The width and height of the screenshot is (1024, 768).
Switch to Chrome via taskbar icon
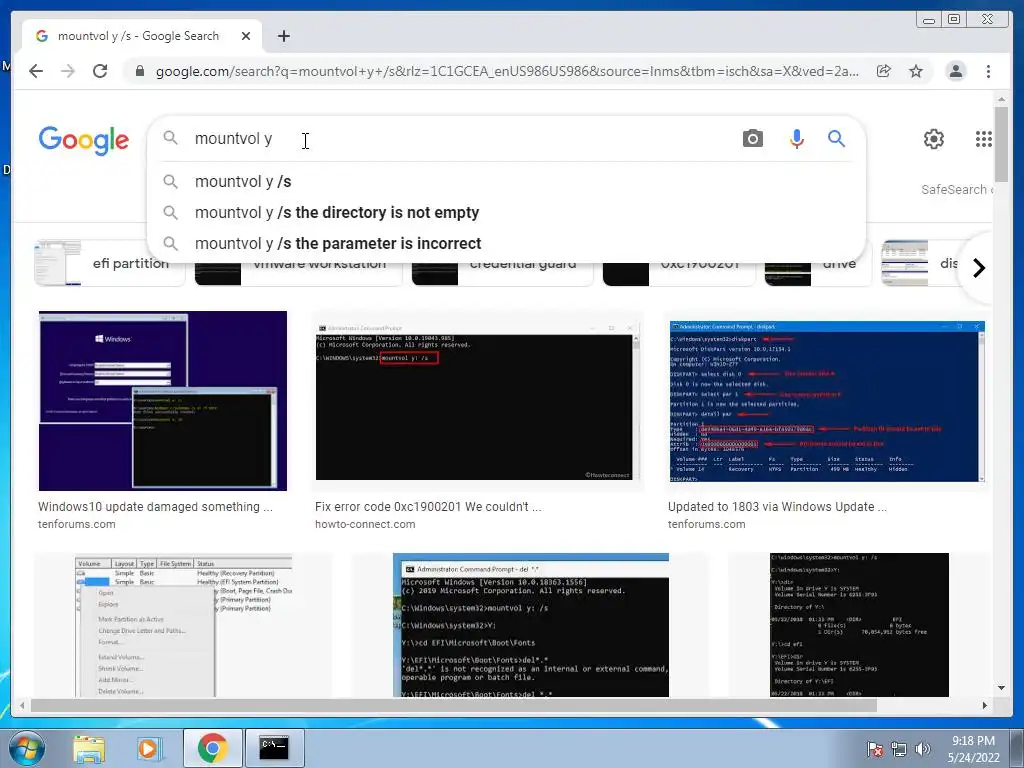click(212, 748)
